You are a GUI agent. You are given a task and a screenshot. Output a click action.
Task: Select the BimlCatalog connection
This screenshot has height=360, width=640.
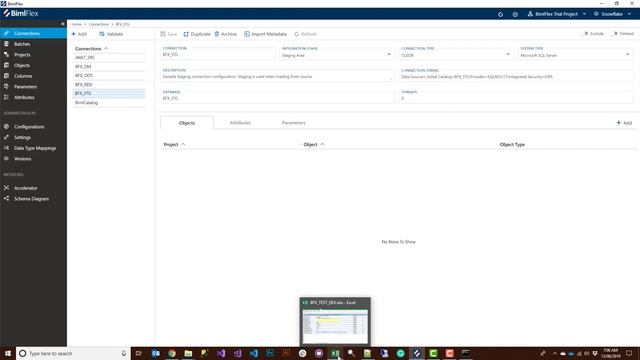109,102
